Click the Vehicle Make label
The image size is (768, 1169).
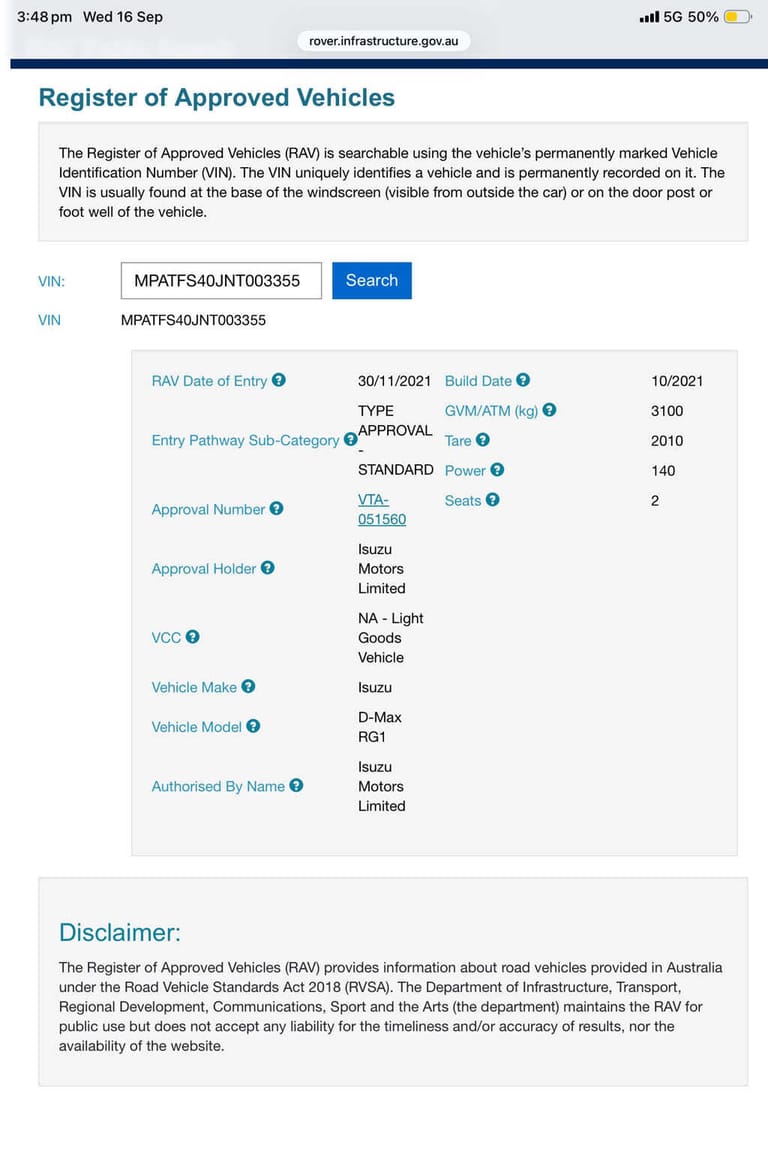[194, 687]
